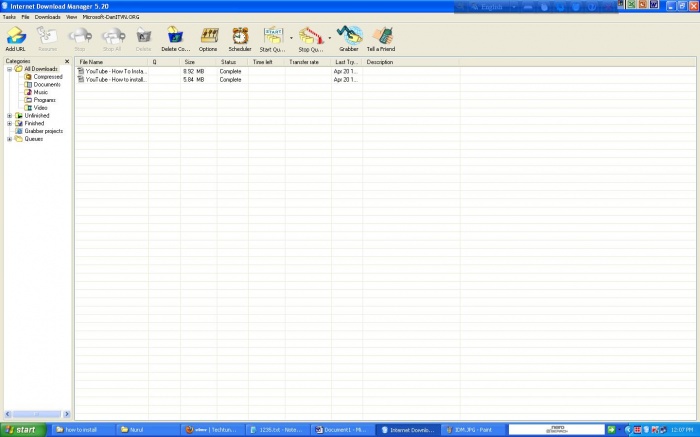This screenshot has width=700, height=437.
Task: Sort by Status column header
Action: coord(232,62)
